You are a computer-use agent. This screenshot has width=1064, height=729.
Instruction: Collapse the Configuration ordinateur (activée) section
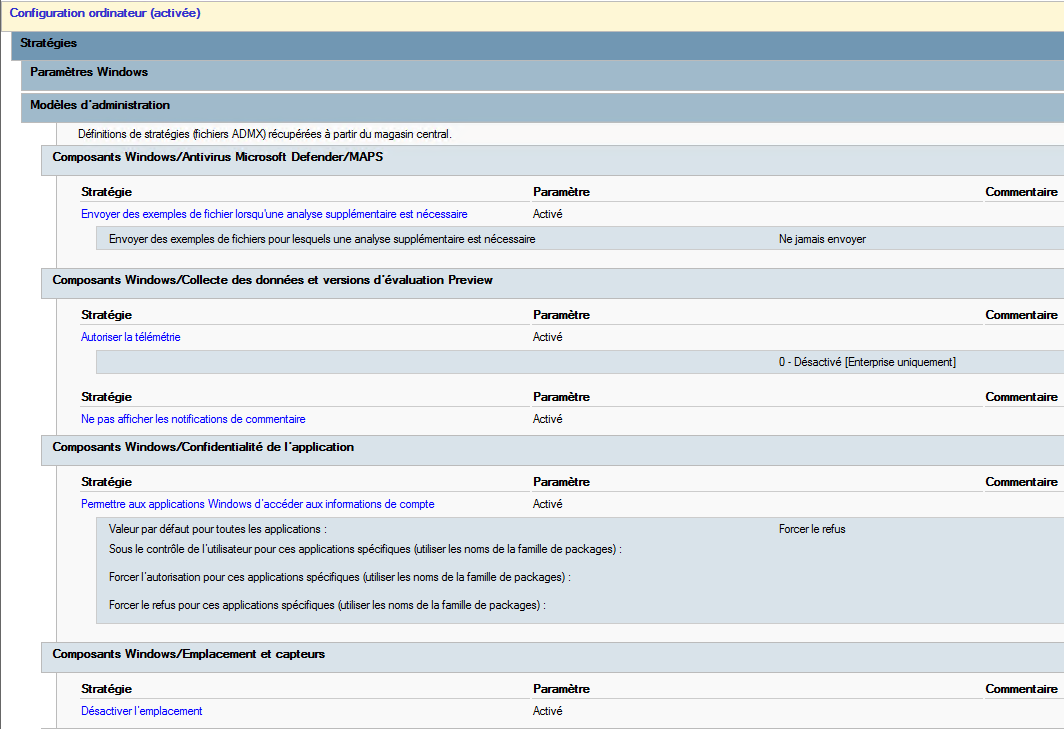click(104, 14)
